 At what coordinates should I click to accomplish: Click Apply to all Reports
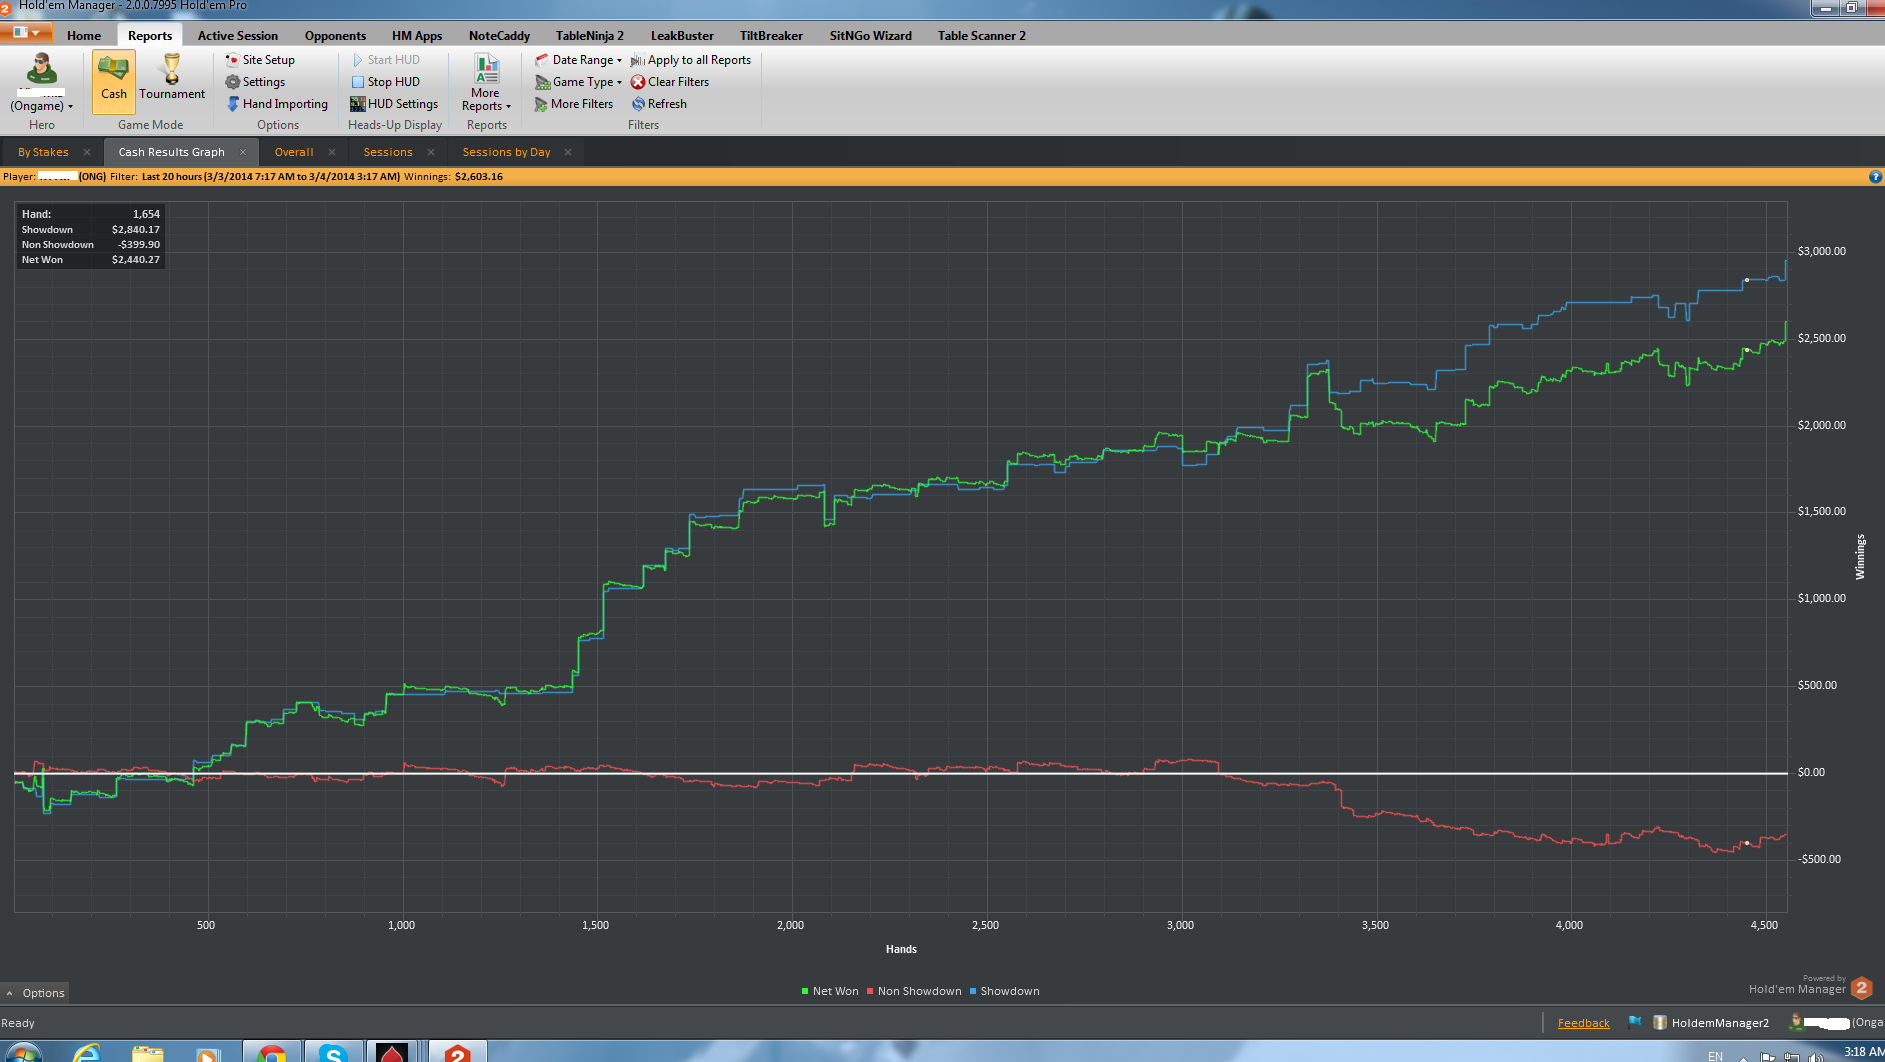pyautogui.click(x=690, y=60)
